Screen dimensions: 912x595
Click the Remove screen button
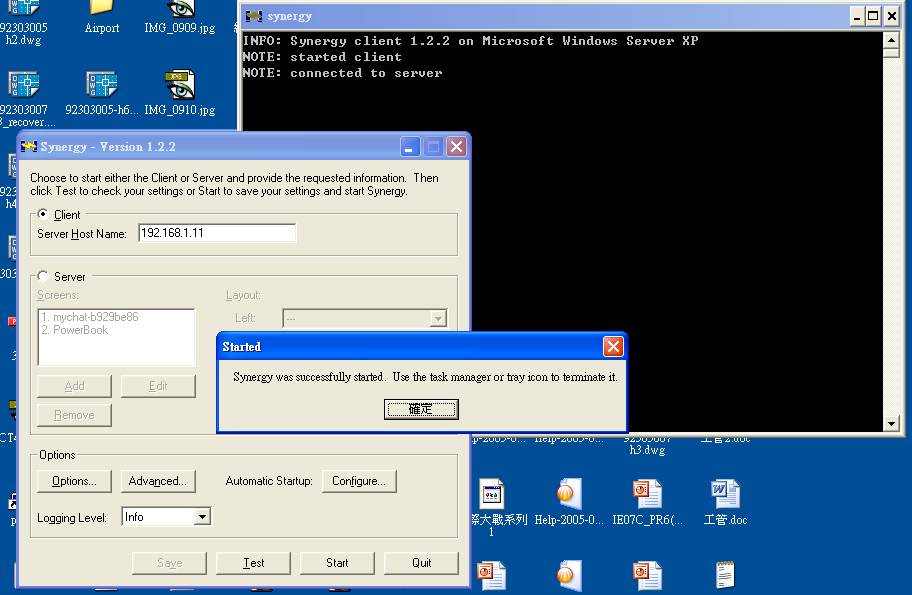pyautogui.click(x=74, y=415)
